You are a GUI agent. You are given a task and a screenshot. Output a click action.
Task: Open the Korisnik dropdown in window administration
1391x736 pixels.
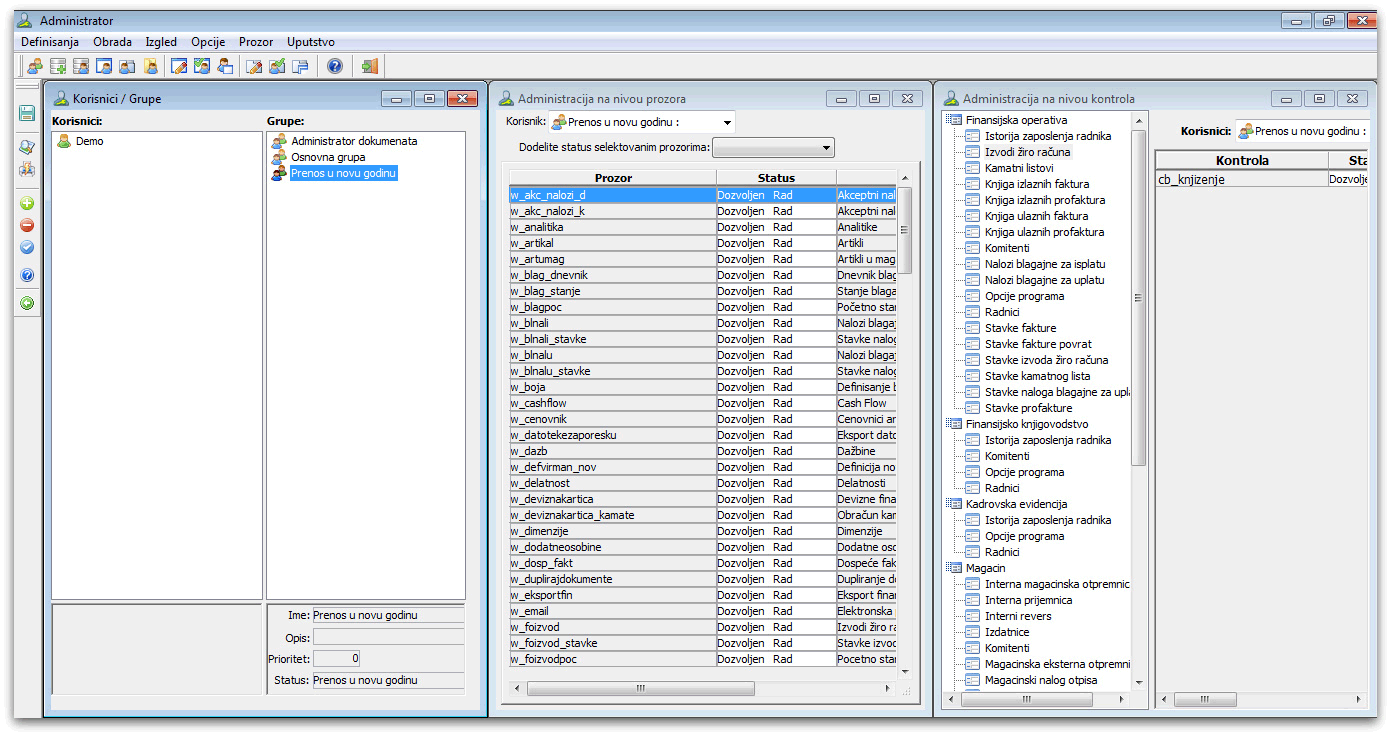[727, 122]
